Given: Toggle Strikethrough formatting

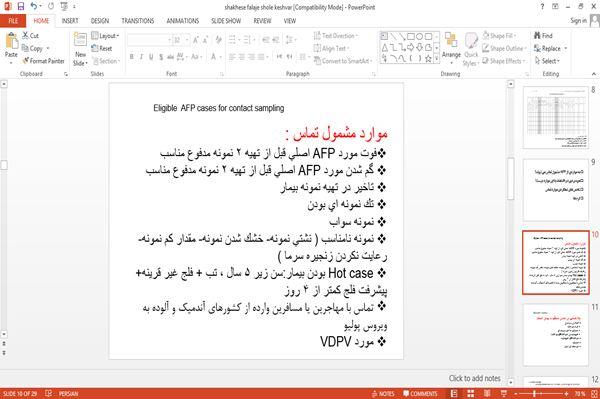Looking at the screenshot, I should (x=170, y=57).
